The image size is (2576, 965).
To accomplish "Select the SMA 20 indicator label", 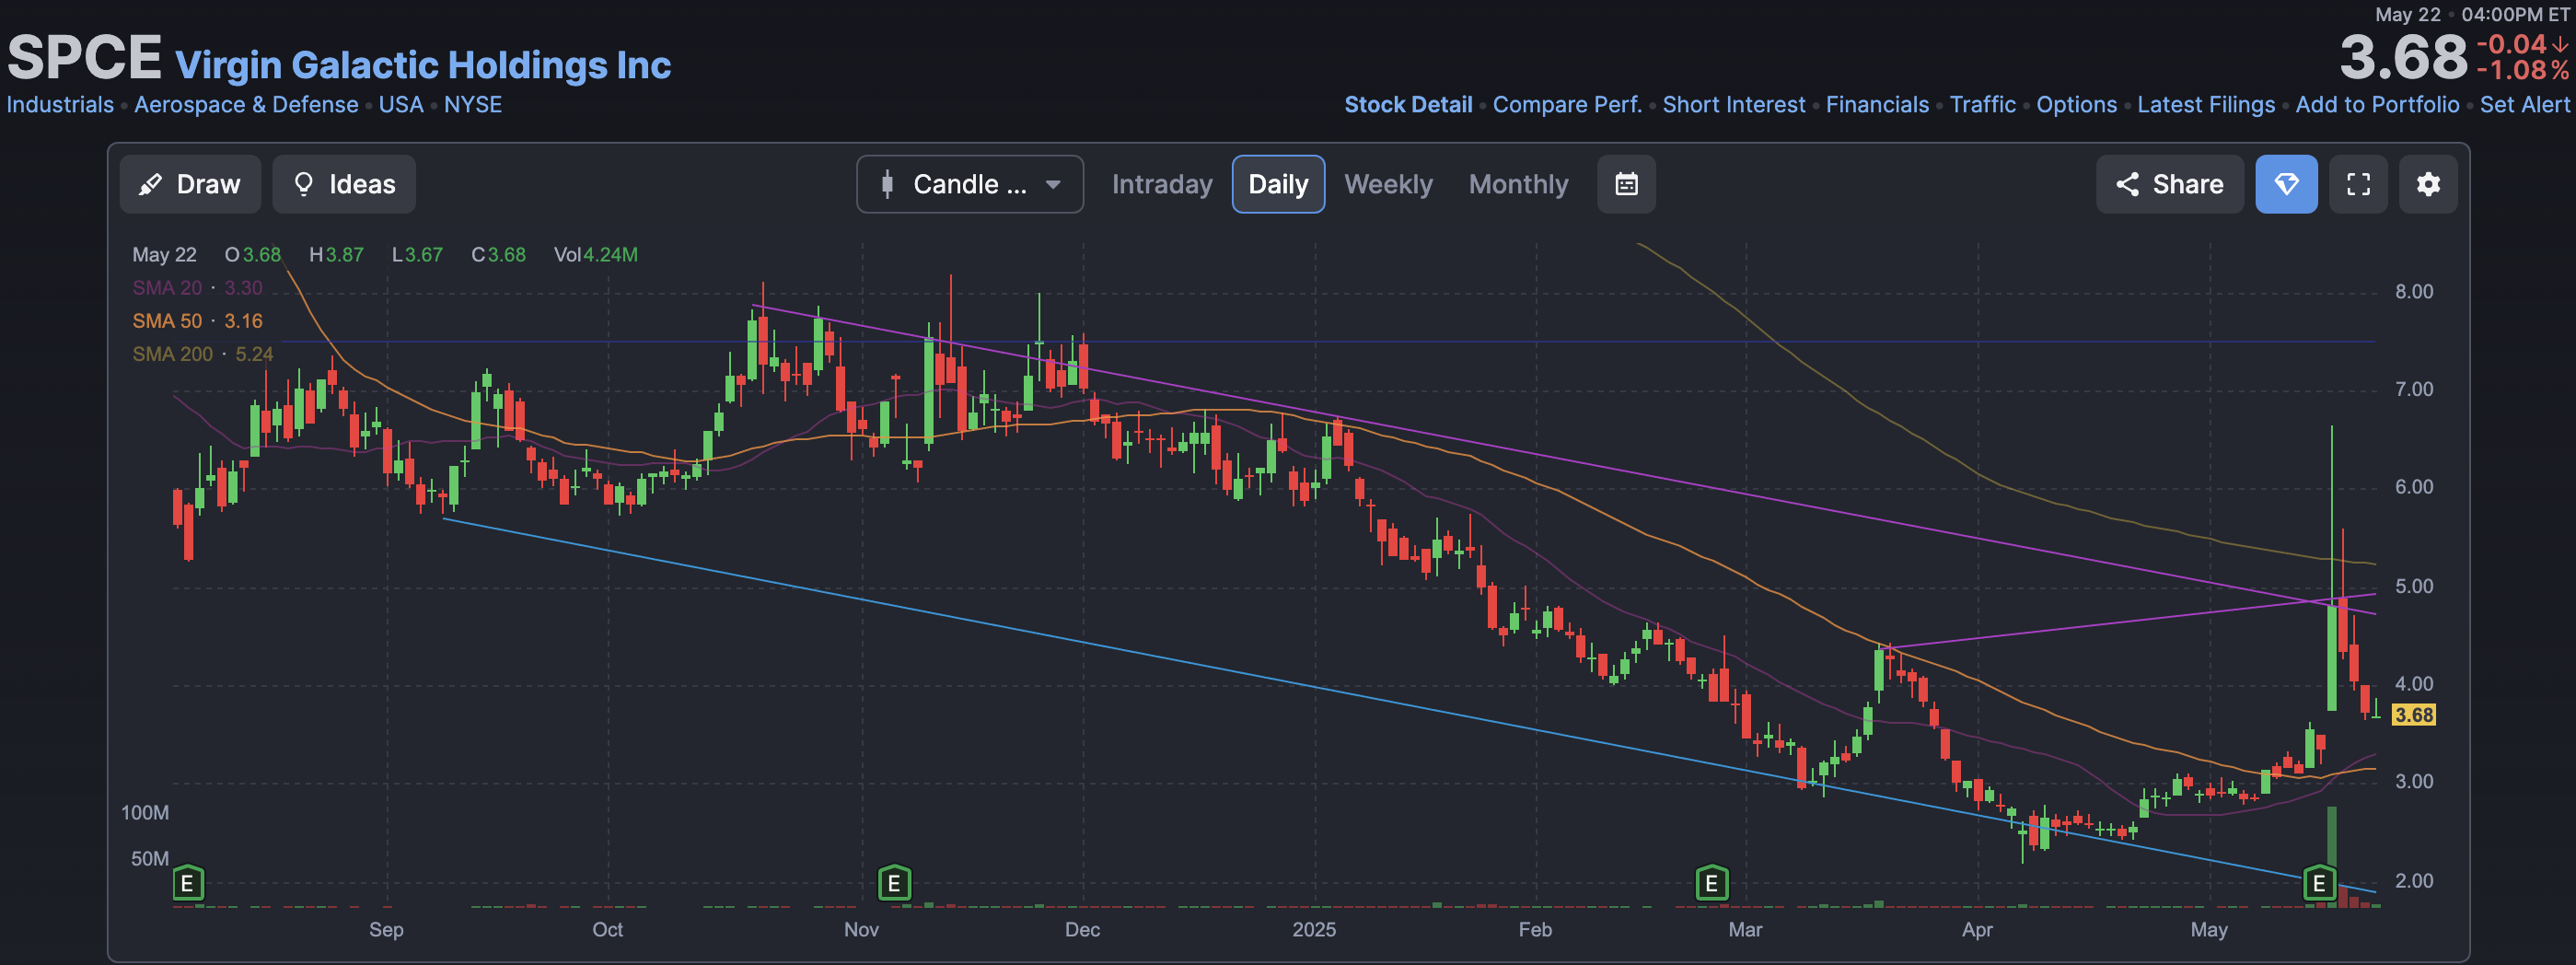I will coord(197,288).
